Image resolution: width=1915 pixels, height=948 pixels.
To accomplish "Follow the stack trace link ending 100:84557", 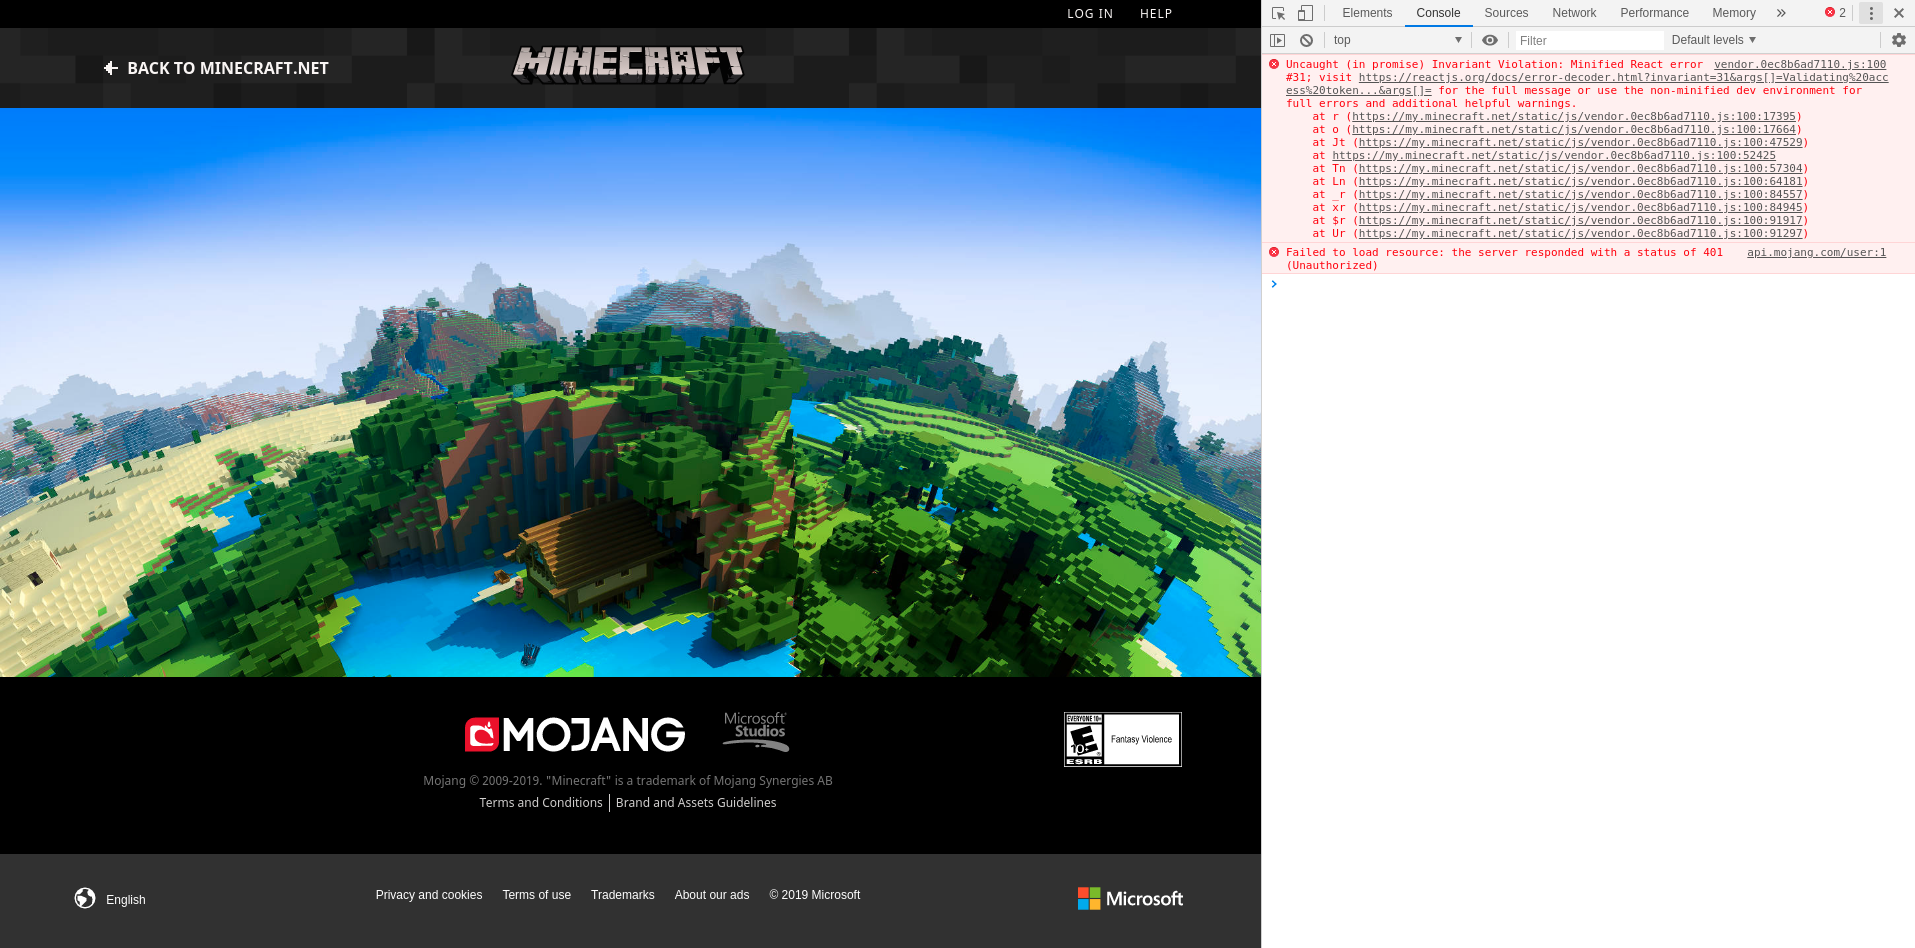I will [x=1580, y=195].
